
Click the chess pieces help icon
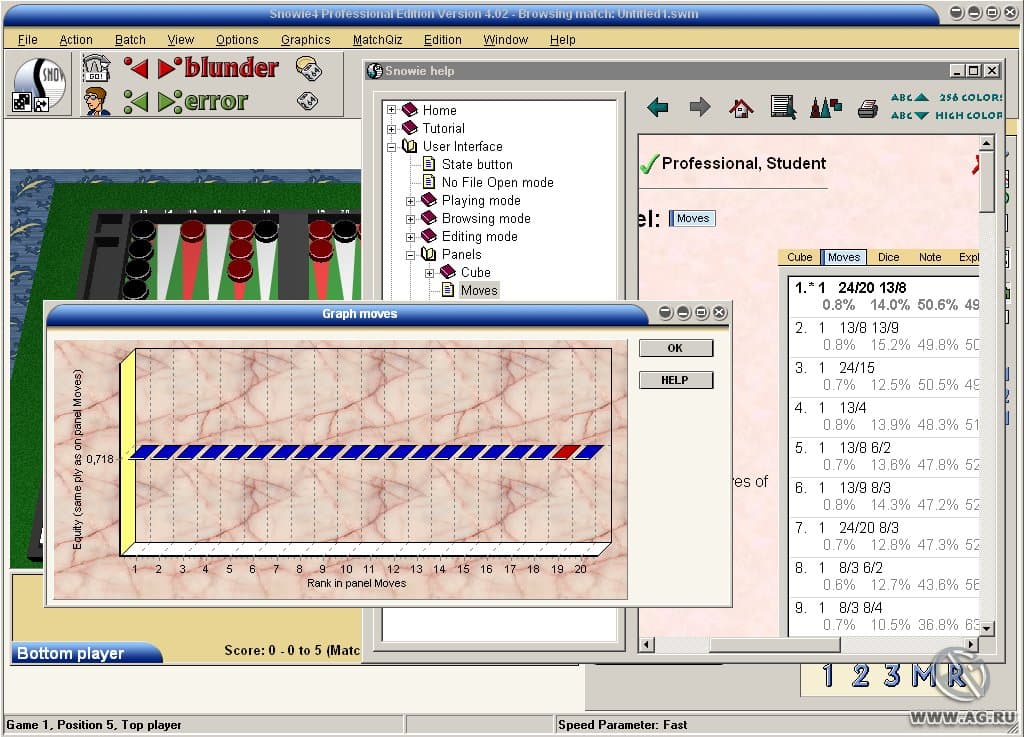(825, 107)
